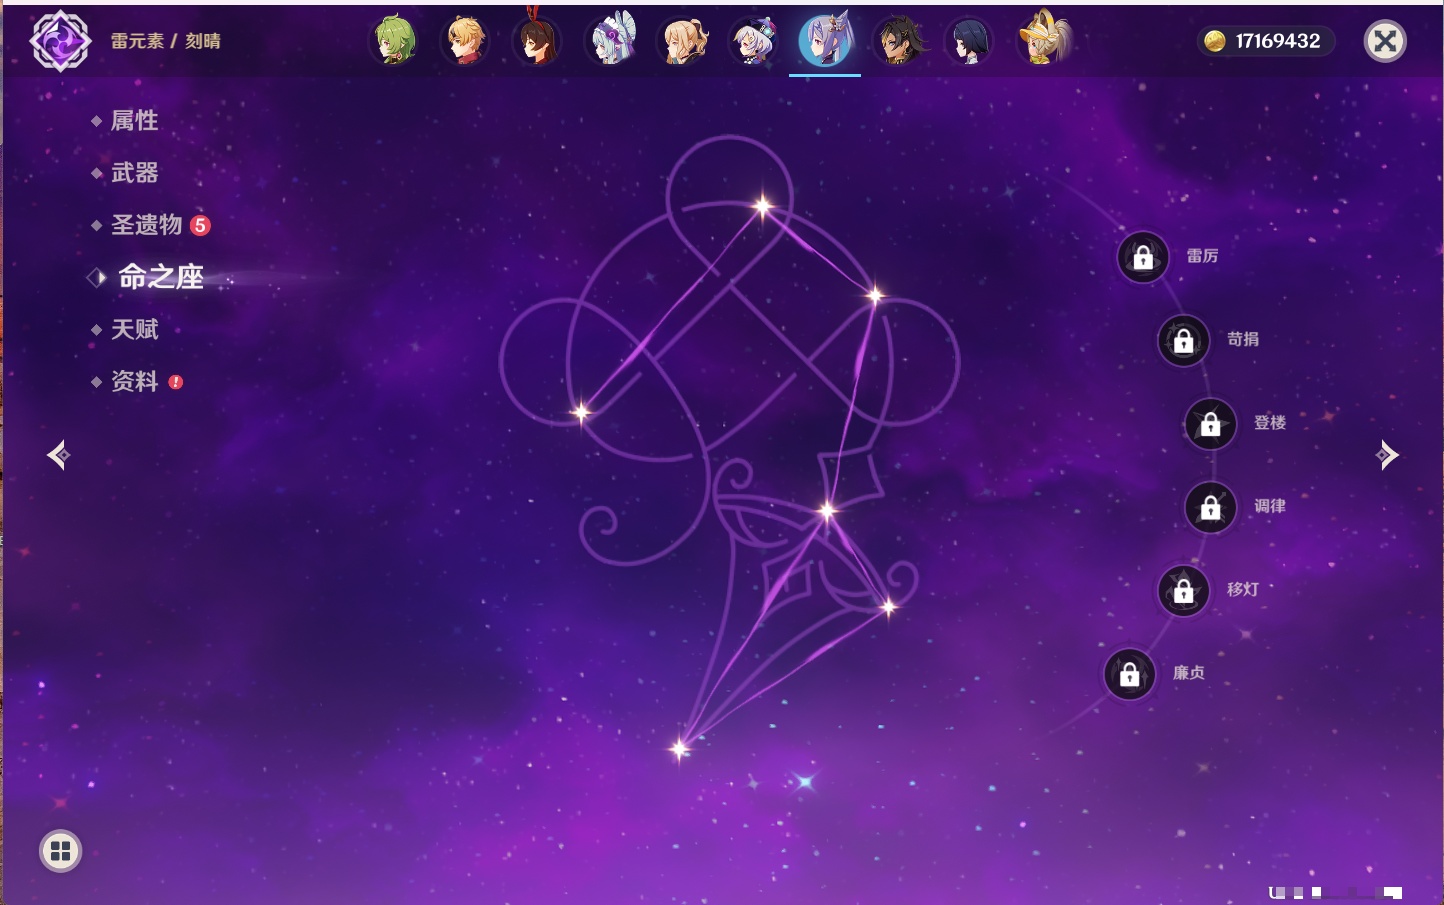Click the locked 雷厉 constellation node
Viewport: 1444px width, 905px height.
click(1143, 258)
